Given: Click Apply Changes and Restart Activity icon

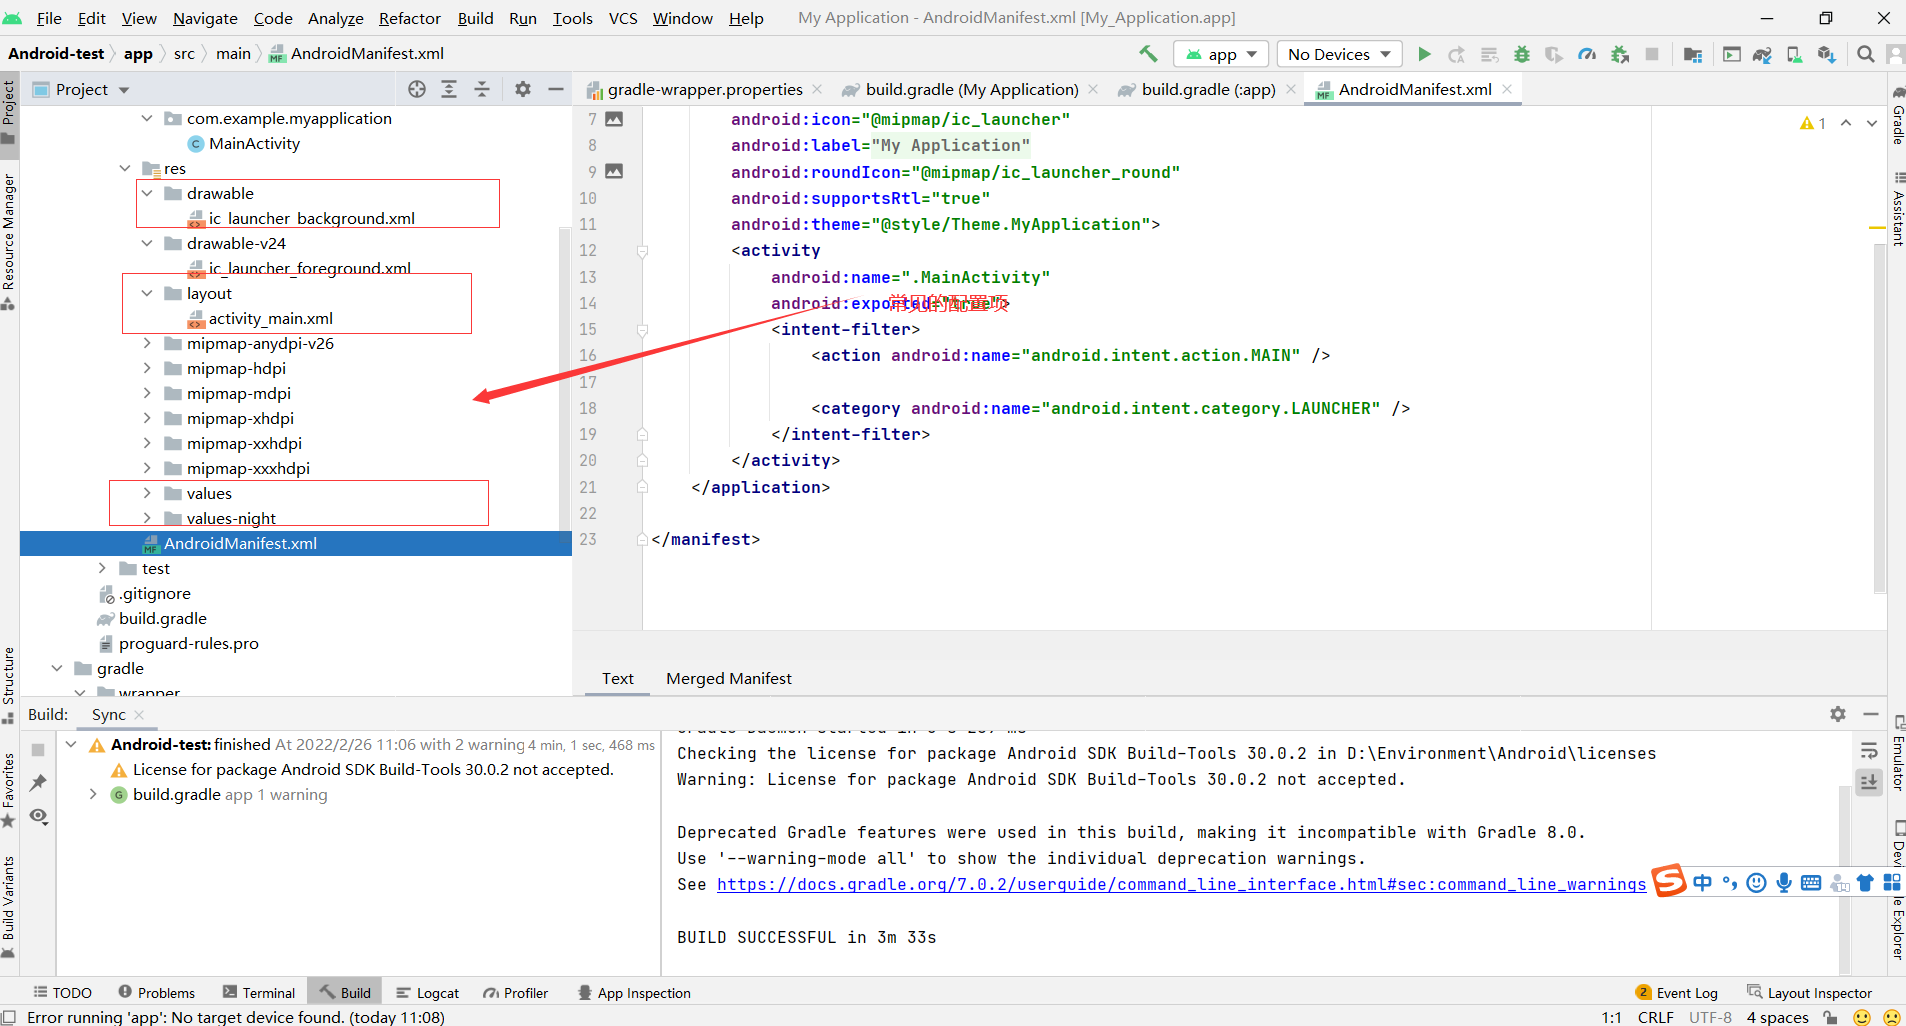Looking at the screenshot, I should (x=1457, y=54).
